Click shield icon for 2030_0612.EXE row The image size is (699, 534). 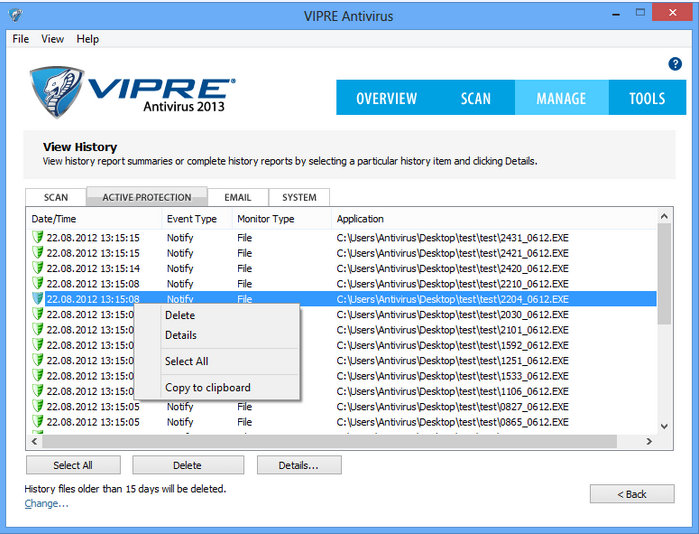coord(38,314)
